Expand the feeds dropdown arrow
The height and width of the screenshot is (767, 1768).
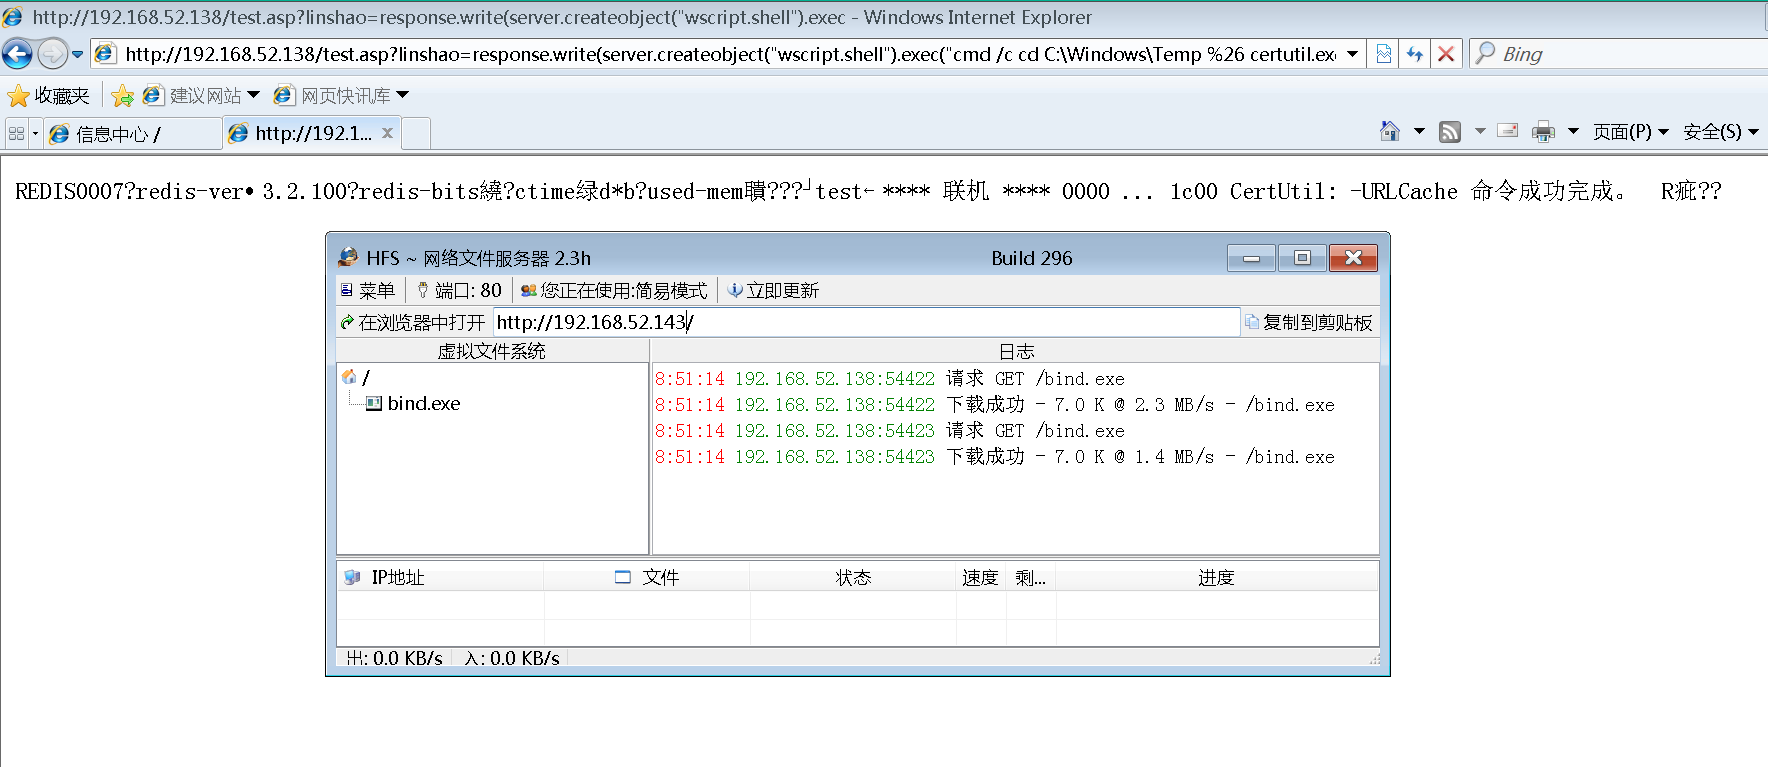pyautogui.click(x=1480, y=131)
